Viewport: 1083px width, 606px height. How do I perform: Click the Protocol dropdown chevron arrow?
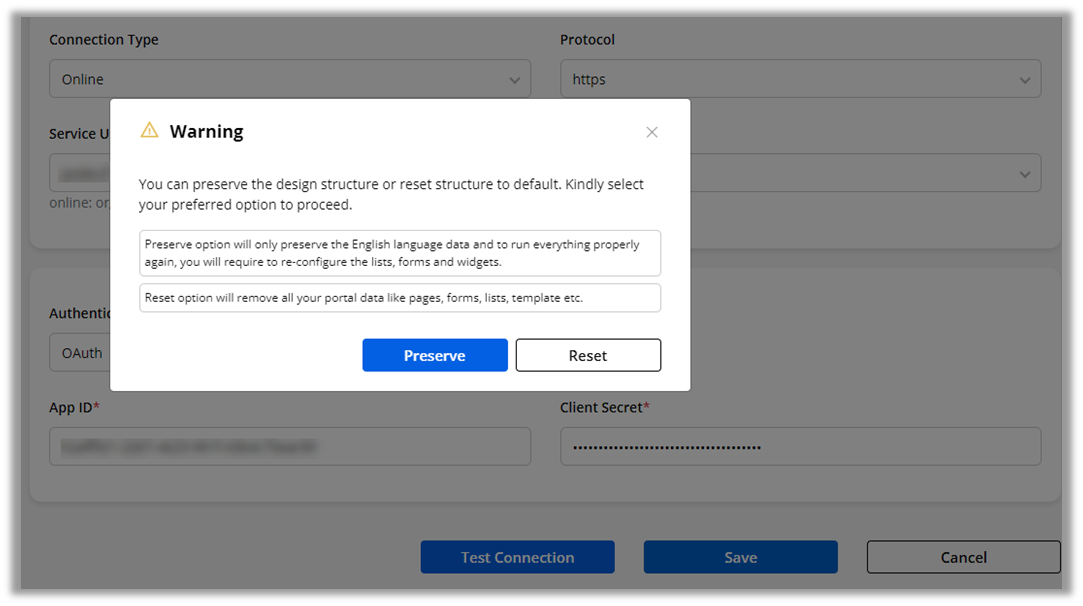pos(1025,80)
